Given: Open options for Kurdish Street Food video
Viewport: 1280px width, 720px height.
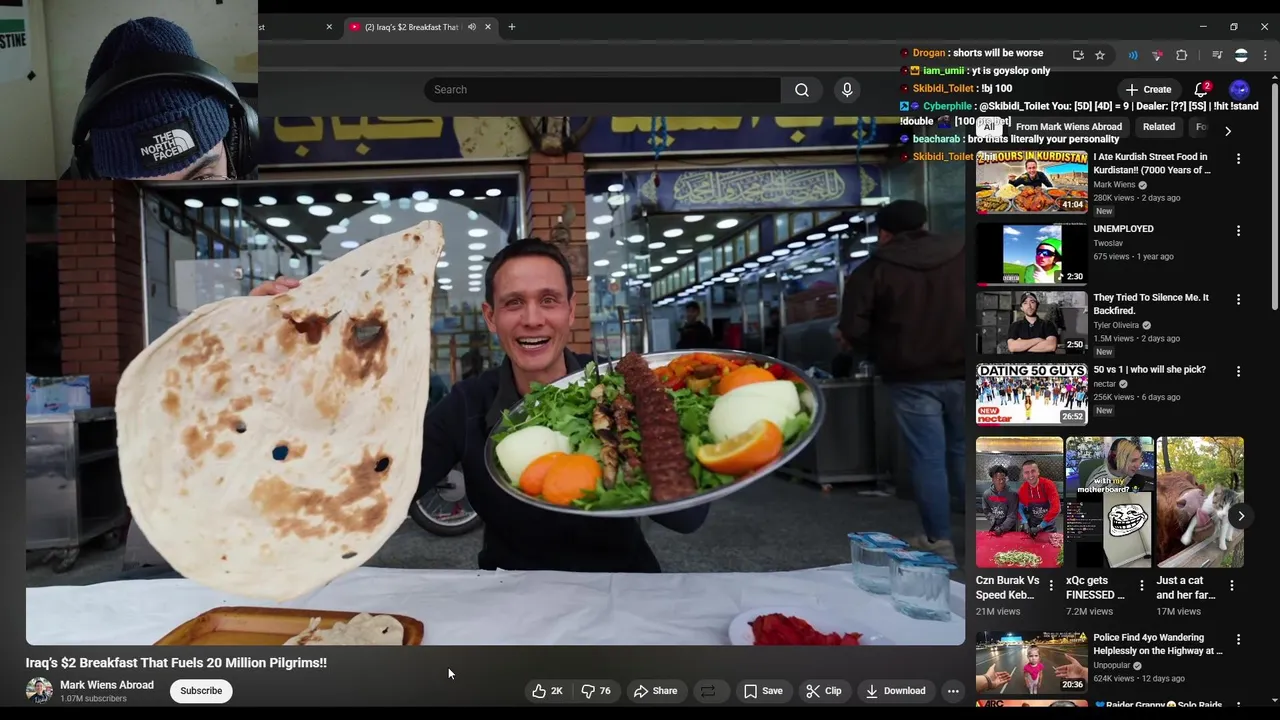Looking at the screenshot, I should (1238, 159).
